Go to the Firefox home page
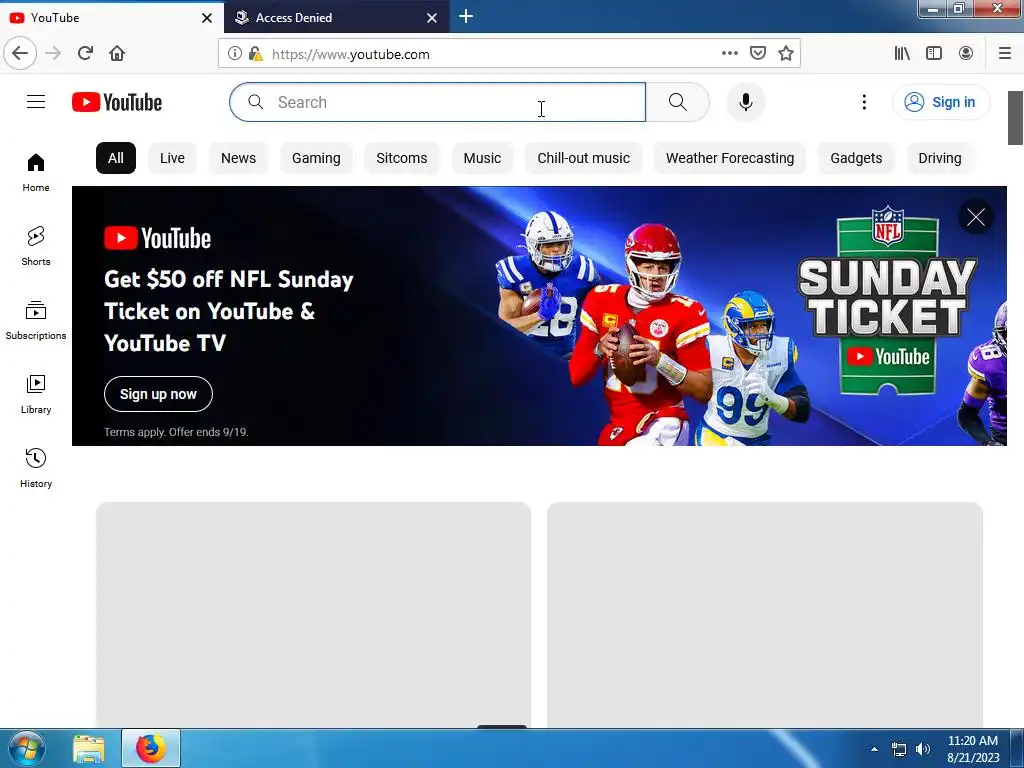This screenshot has height=768, width=1024. [117, 54]
